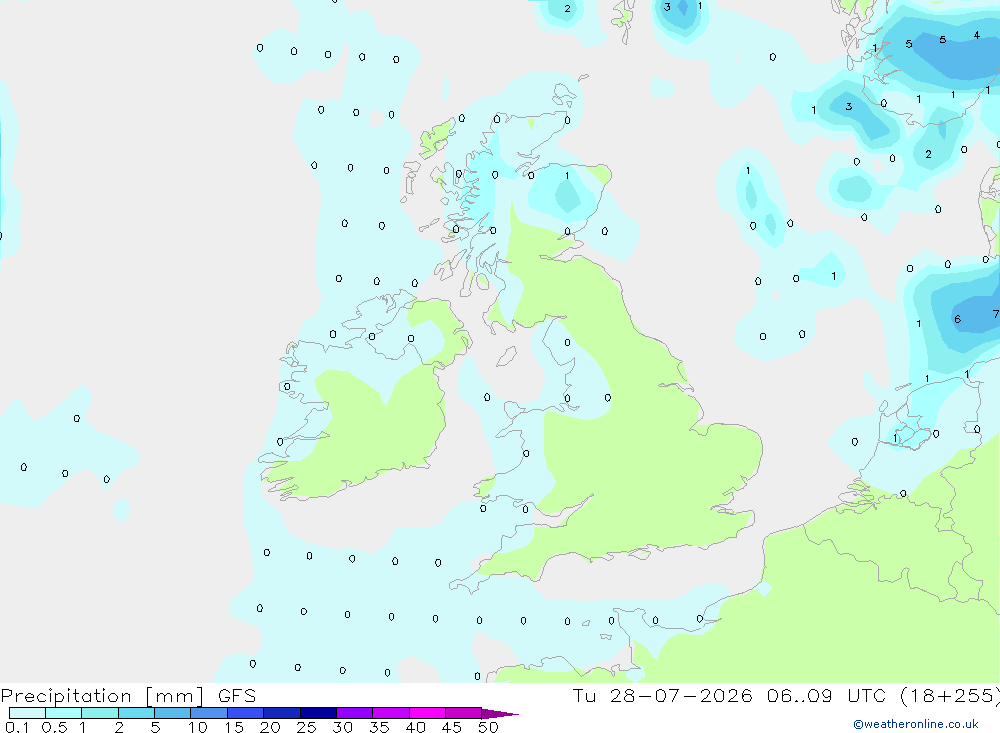This screenshot has width=1000, height=733.
Task: Click the '15' legend scale label
Action: [x=234, y=727]
